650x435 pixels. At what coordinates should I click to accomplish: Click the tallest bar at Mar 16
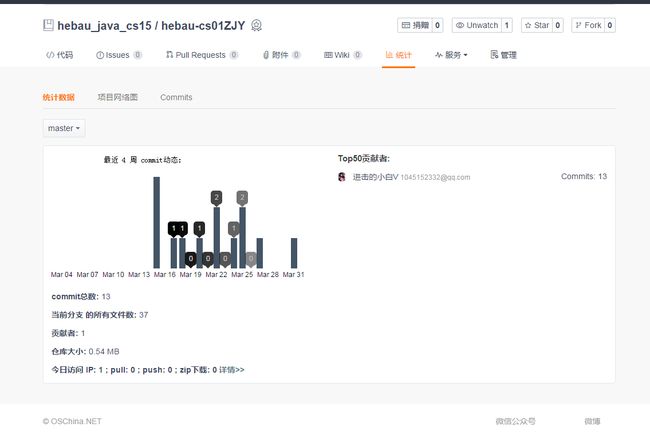156,222
